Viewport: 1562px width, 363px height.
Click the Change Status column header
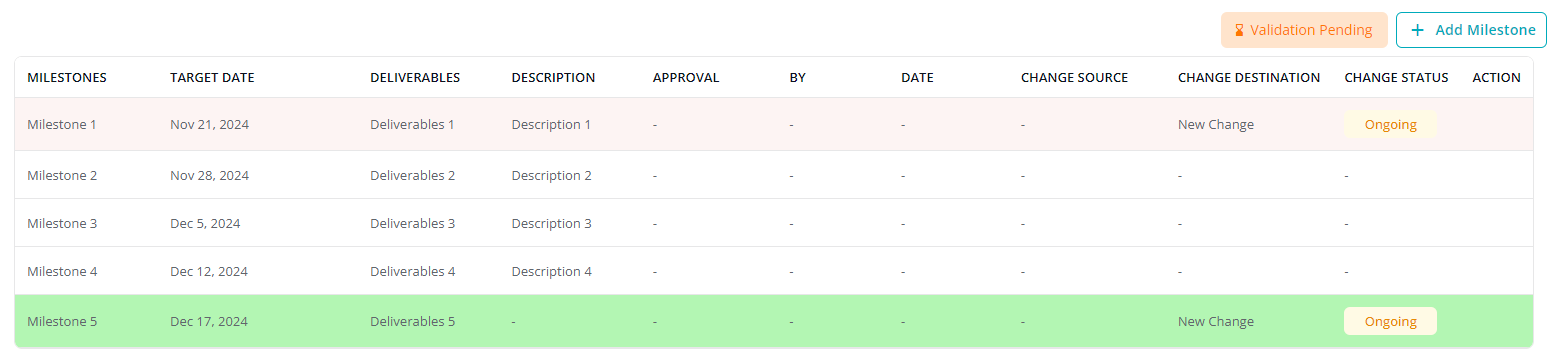[1396, 77]
